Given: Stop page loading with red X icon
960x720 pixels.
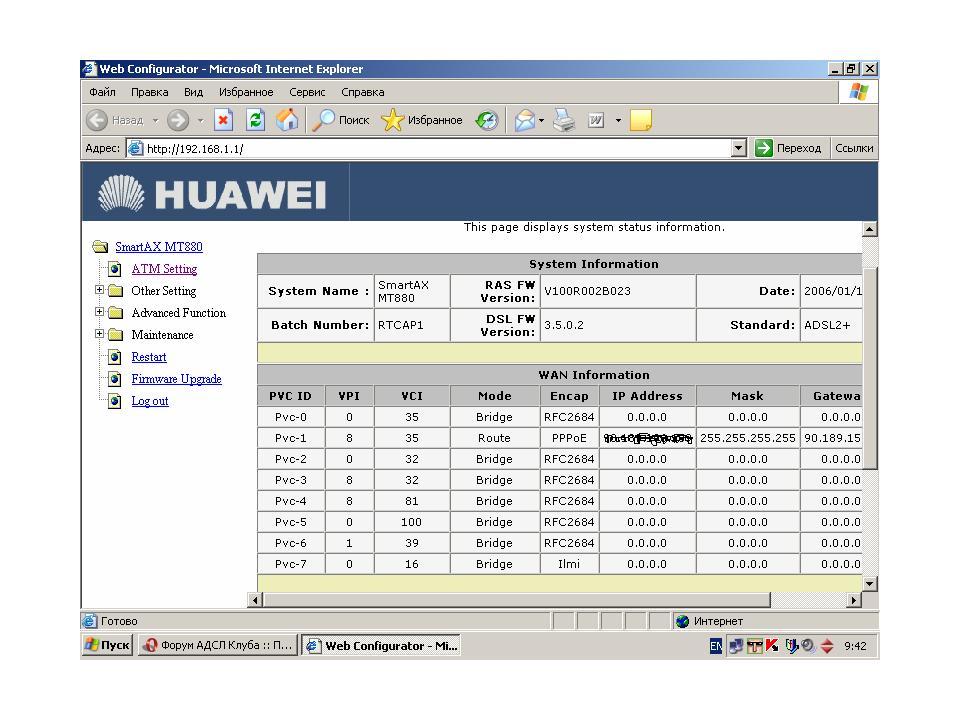Looking at the screenshot, I should [x=223, y=120].
